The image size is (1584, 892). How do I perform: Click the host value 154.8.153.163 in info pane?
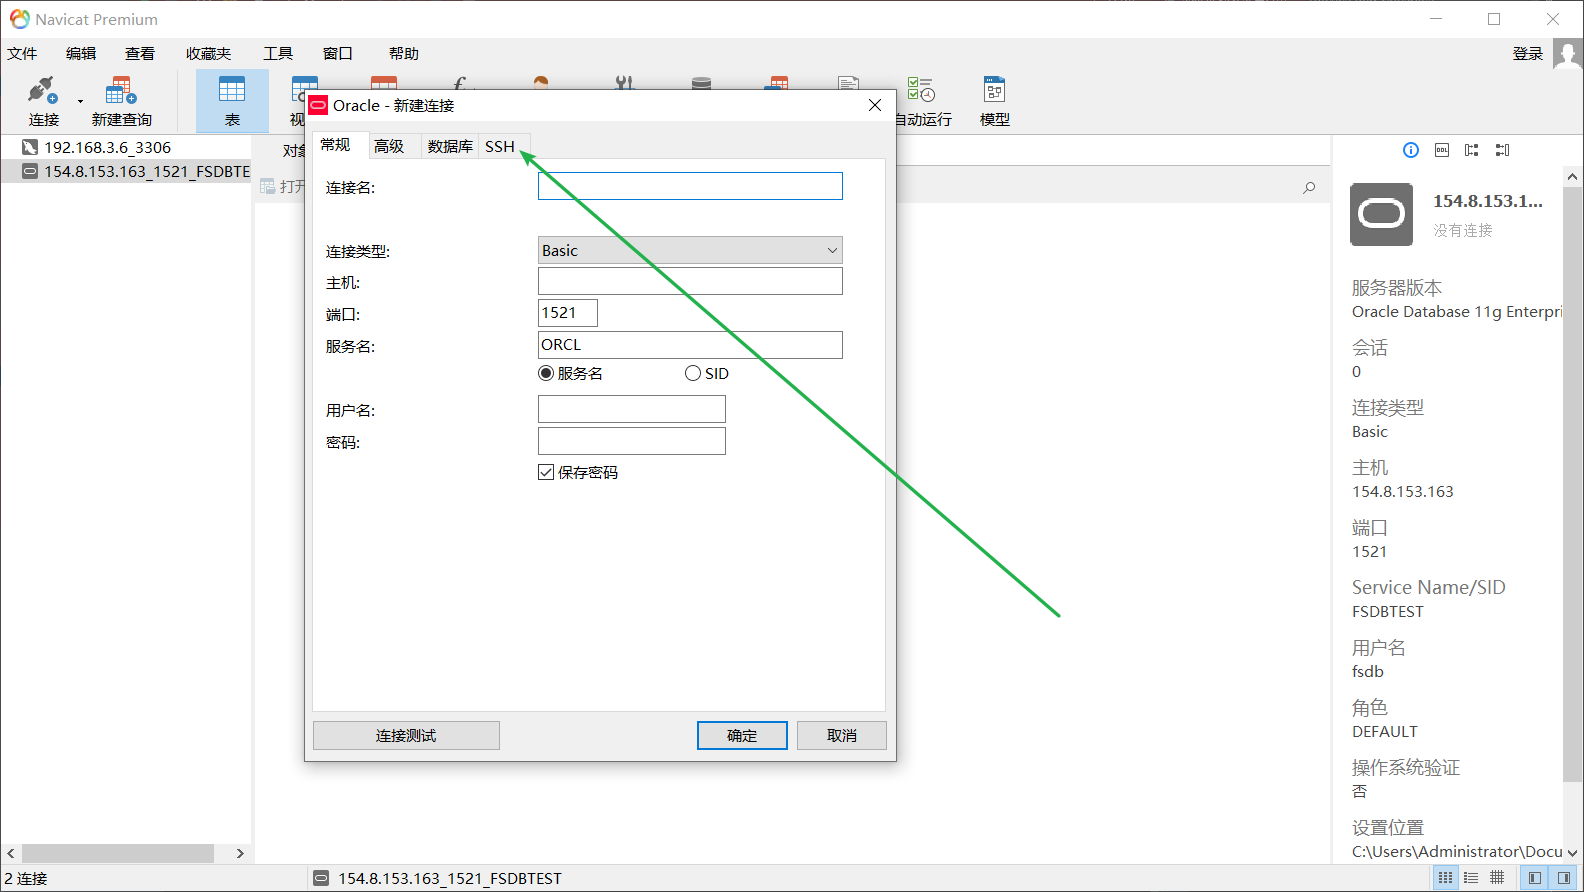1403,491
